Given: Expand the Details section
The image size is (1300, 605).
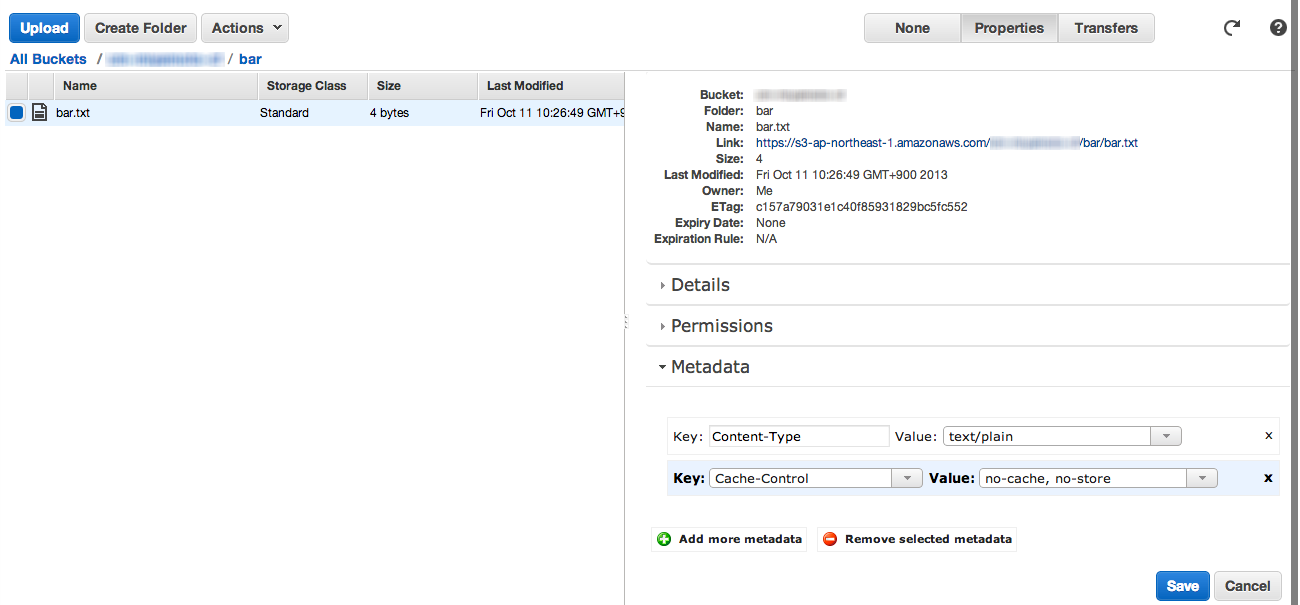Looking at the screenshot, I should point(700,285).
